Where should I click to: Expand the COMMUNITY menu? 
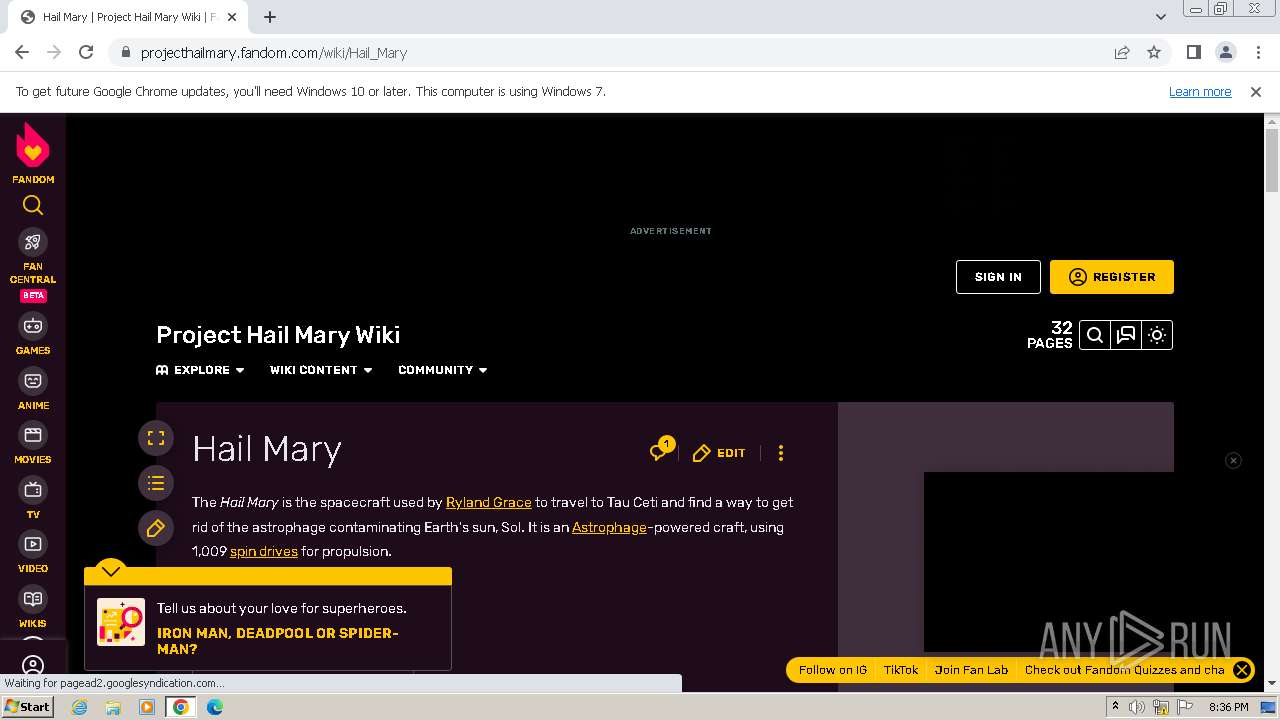pos(443,370)
